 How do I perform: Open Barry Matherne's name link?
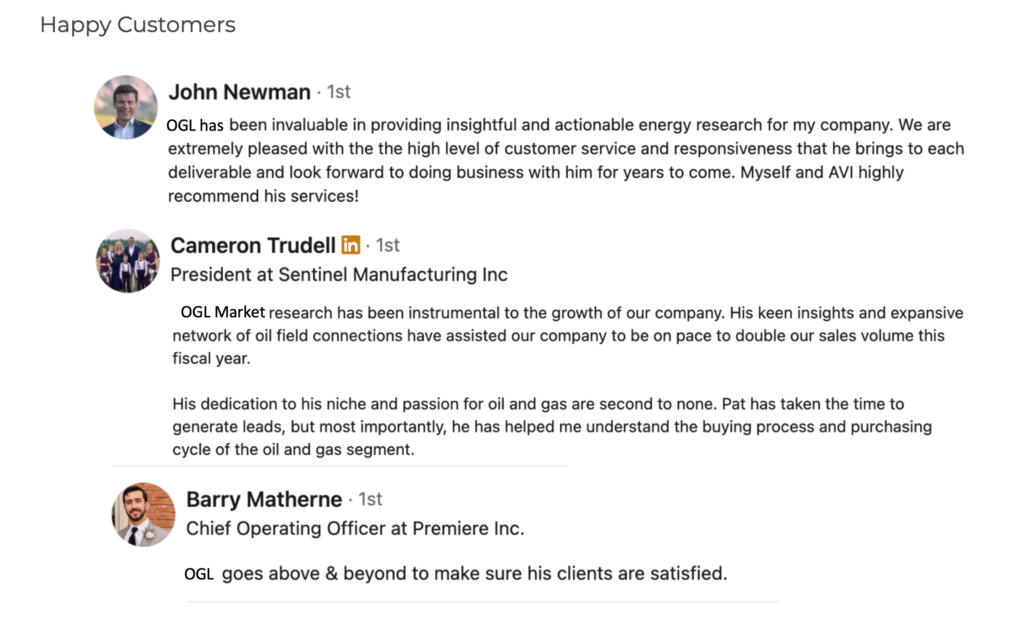(264, 500)
